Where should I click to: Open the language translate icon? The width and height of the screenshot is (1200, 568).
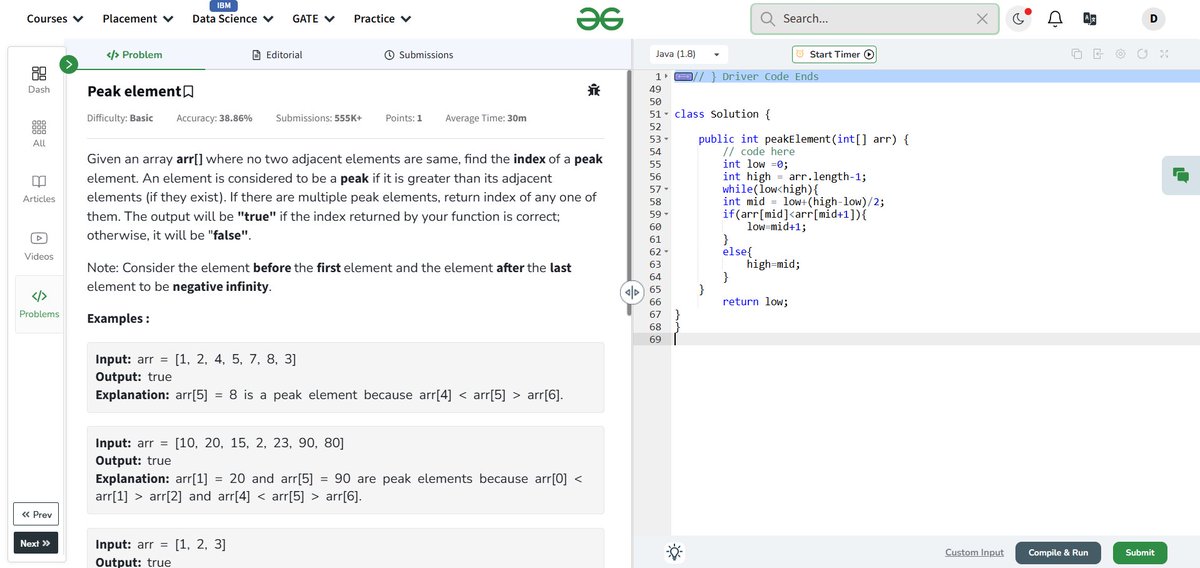1089,18
